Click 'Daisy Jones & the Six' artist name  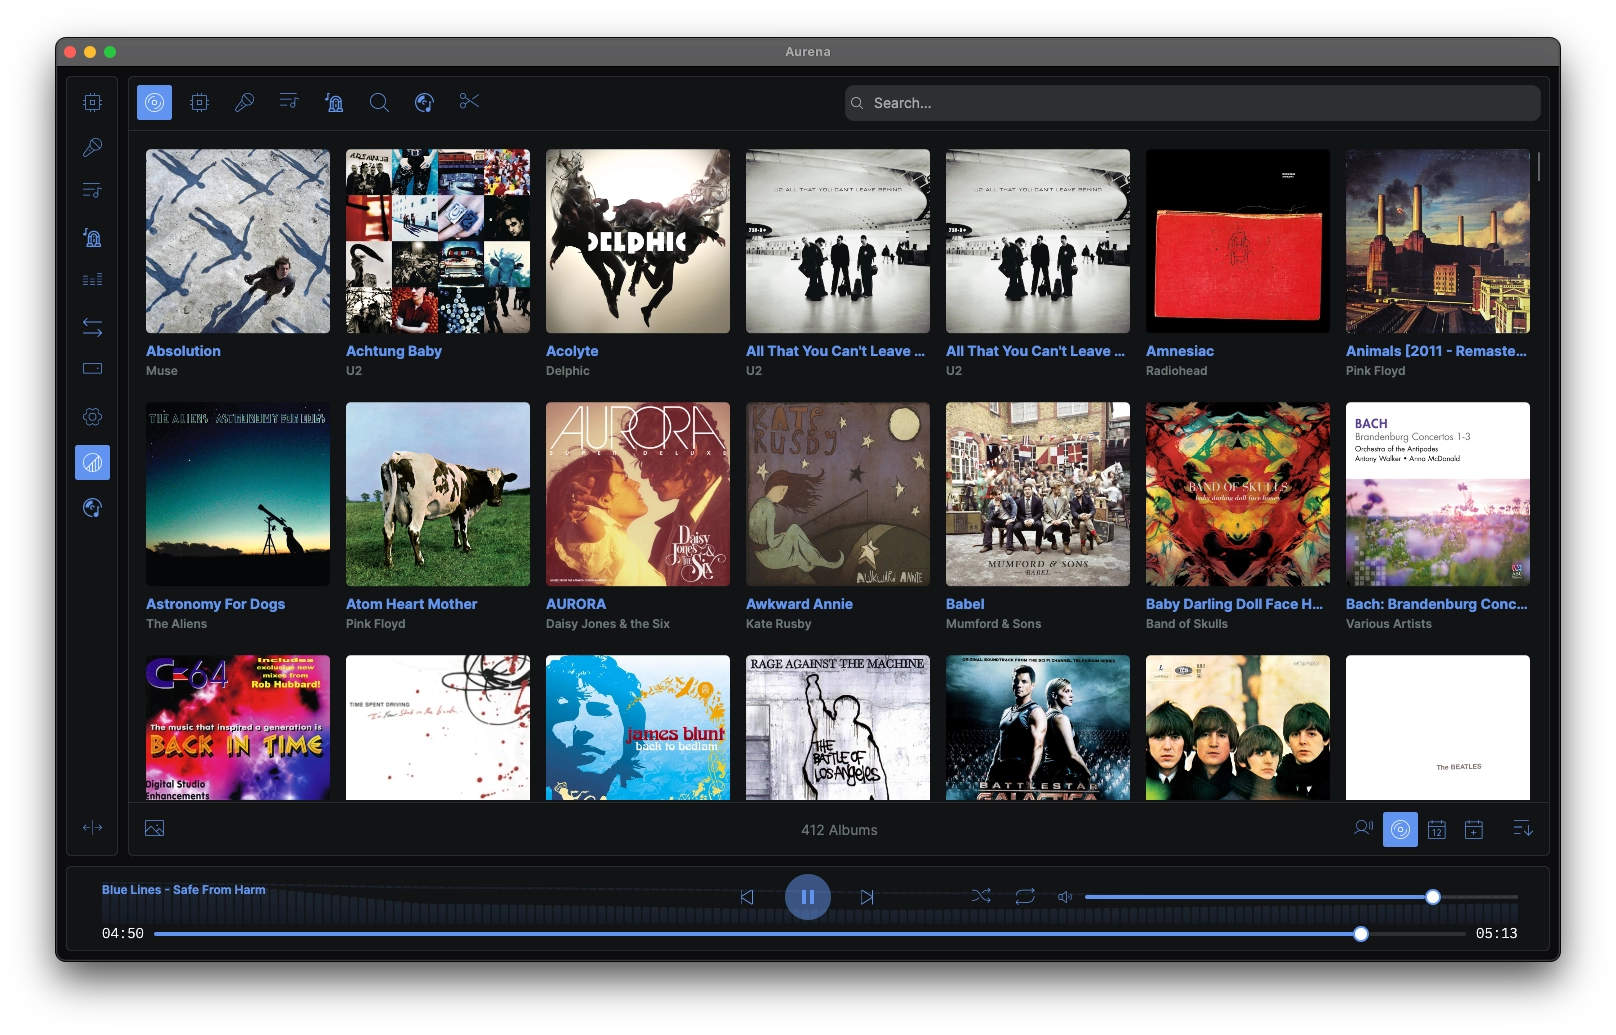[x=608, y=624]
